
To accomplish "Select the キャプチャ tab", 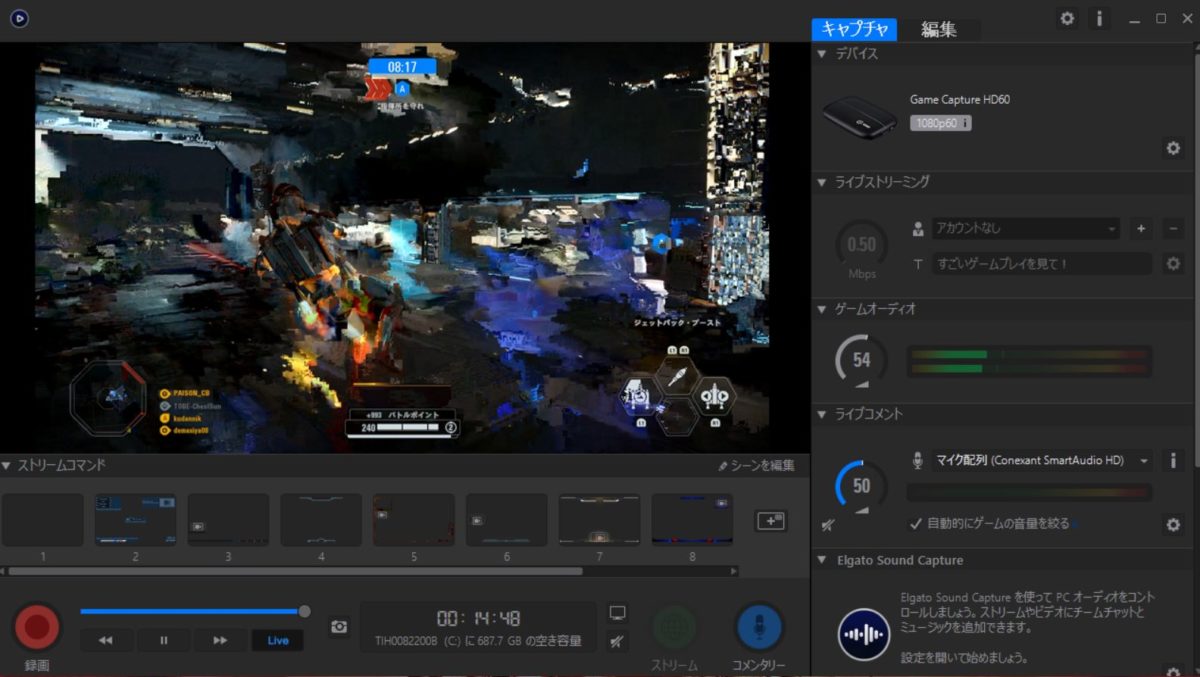I will pos(855,29).
